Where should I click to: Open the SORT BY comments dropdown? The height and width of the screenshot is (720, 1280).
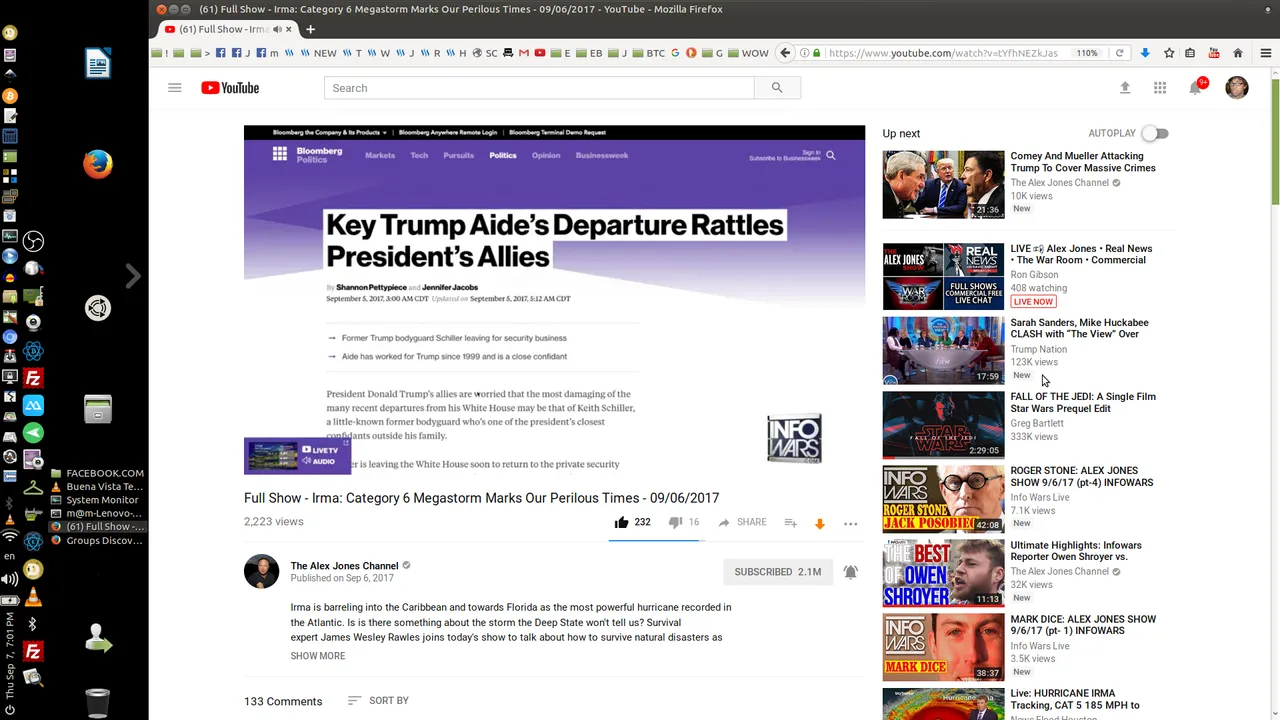click(378, 701)
